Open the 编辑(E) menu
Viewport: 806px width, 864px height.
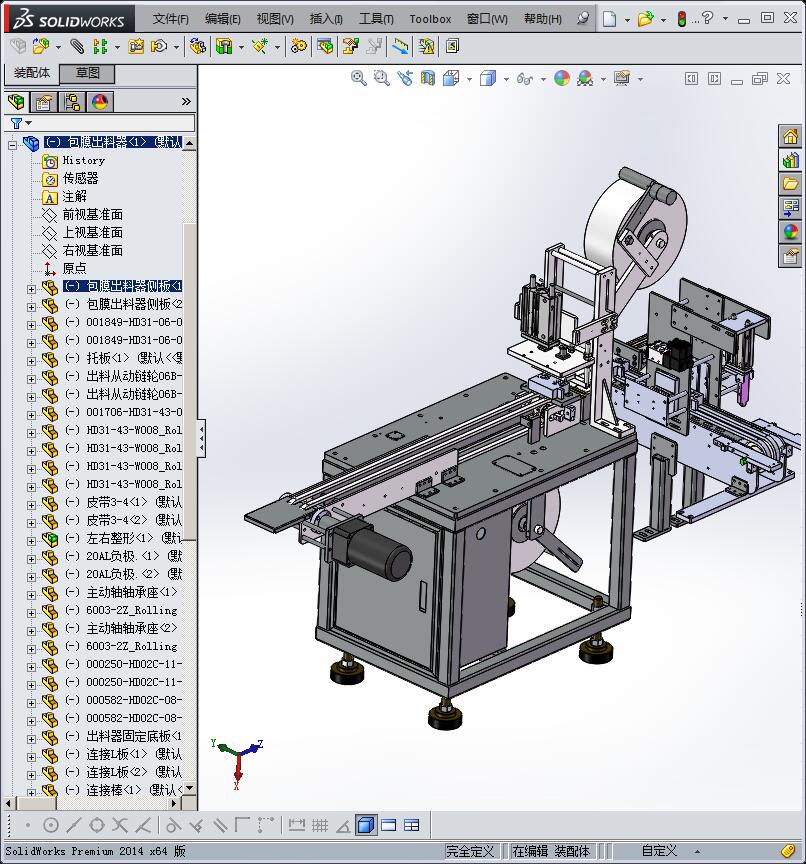click(223, 19)
